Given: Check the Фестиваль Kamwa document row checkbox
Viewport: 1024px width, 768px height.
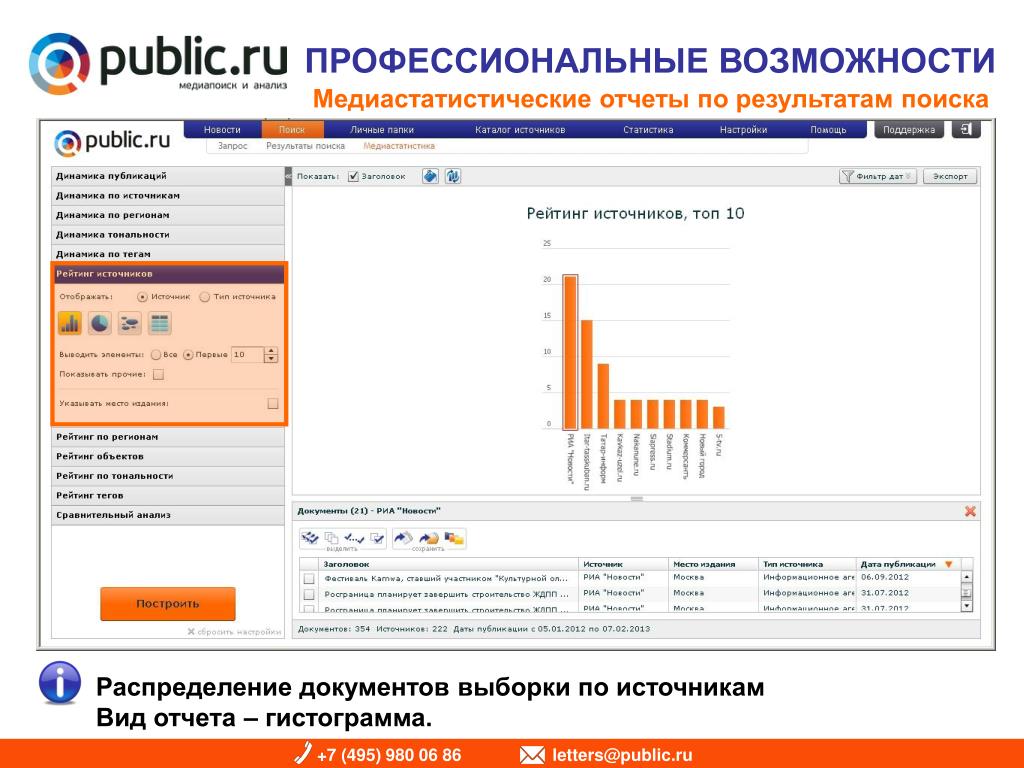Looking at the screenshot, I should tap(309, 579).
